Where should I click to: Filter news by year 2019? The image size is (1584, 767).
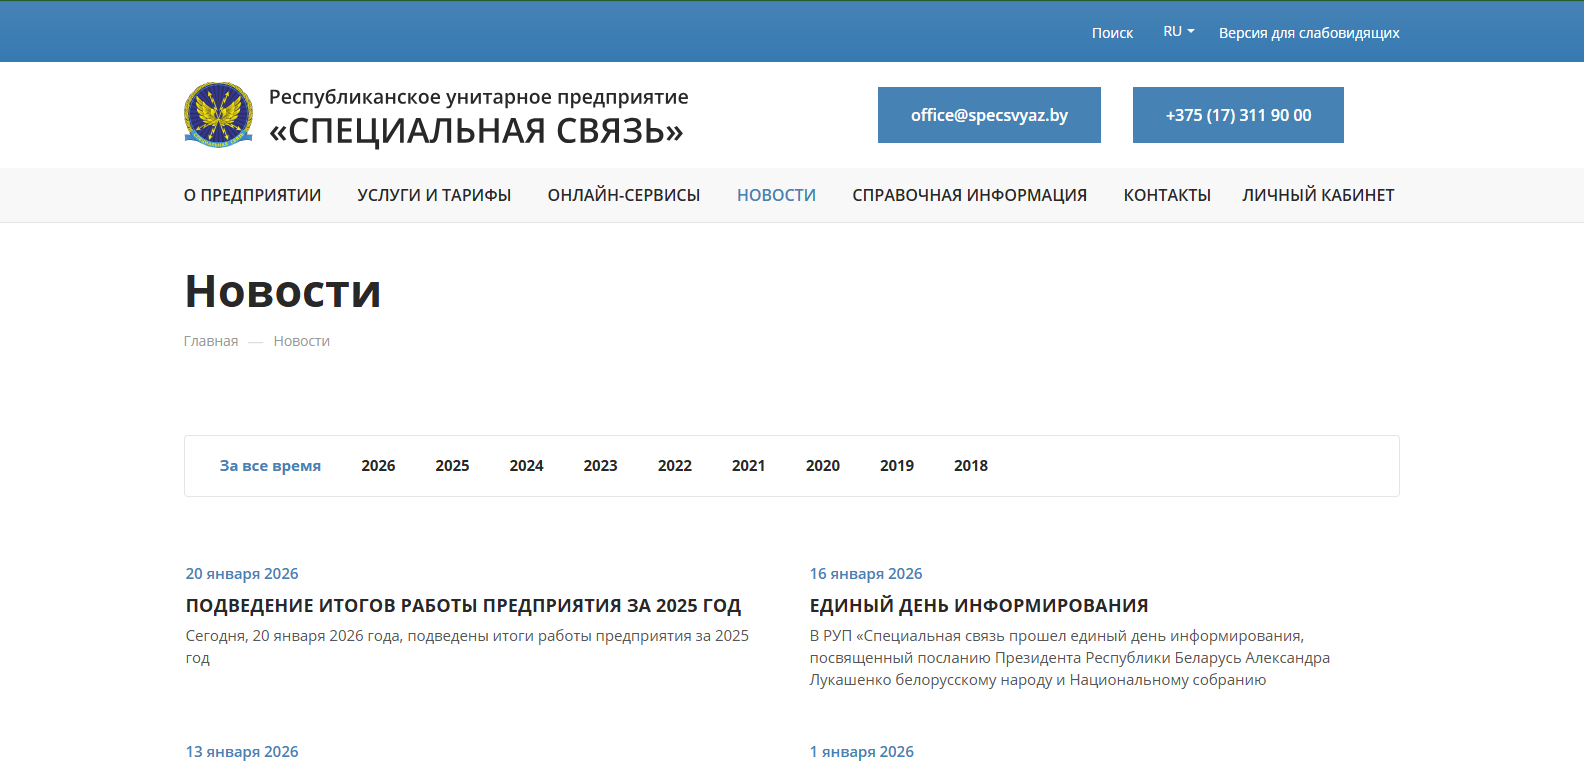(x=897, y=466)
